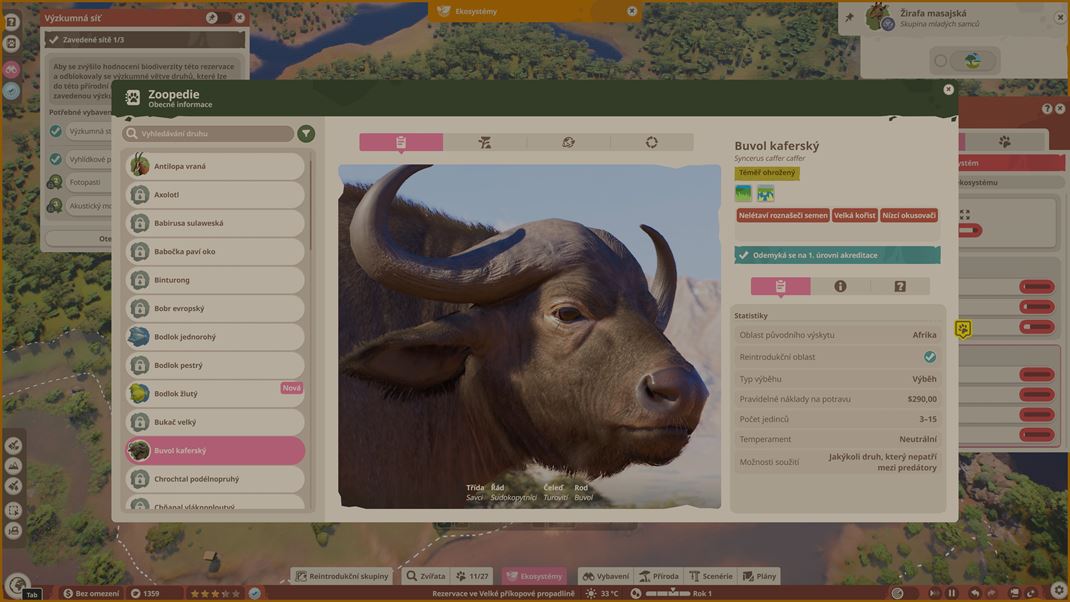Image resolution: width=1070 pixels, height=602 pixels.
Task: Focus the Vyhledávání druhu search field
Action: [208, 134]
